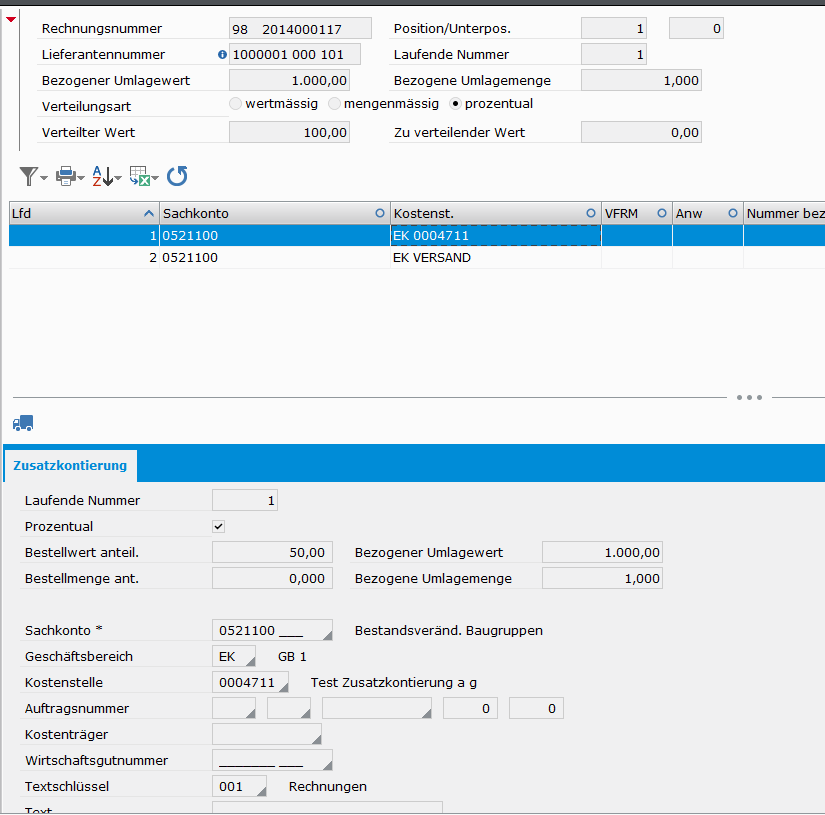This screenshot has width=825, height=815.
Task: Click the Excel export icon
Action: (139, 176)
